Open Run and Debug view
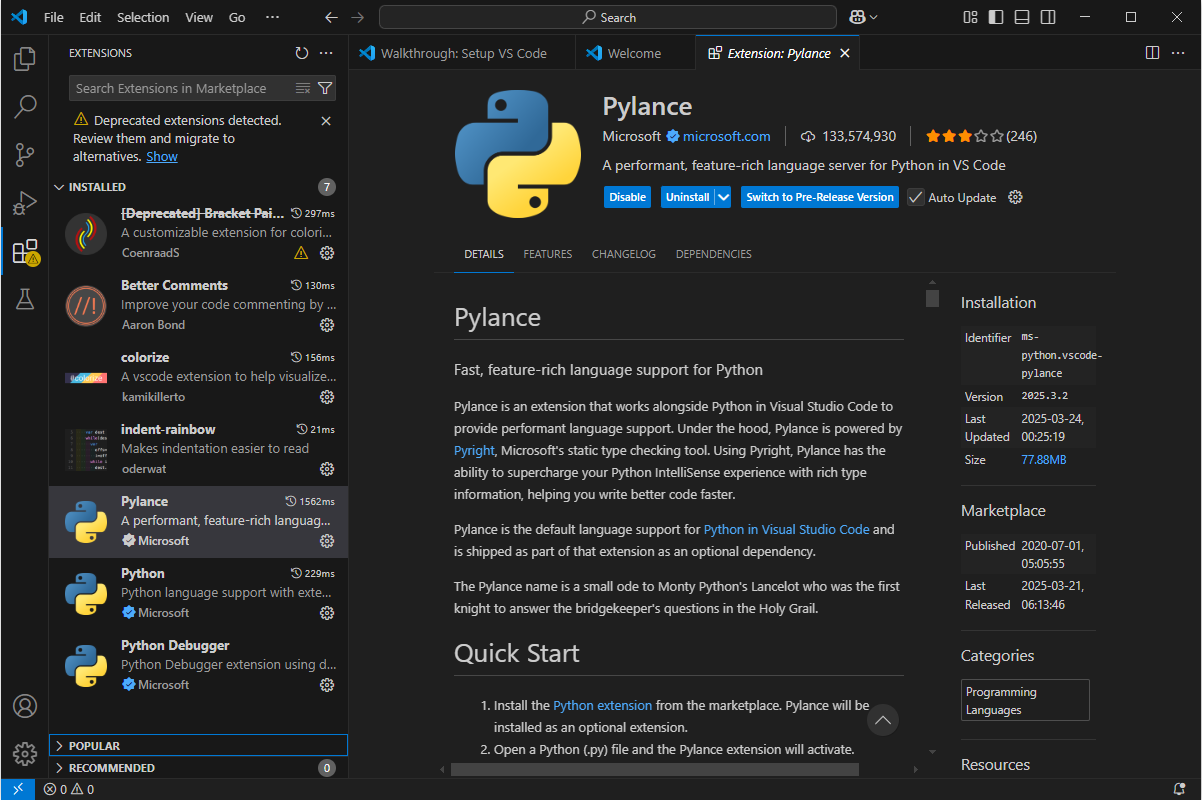1202x800 pixels. click(x=25, y=203)
